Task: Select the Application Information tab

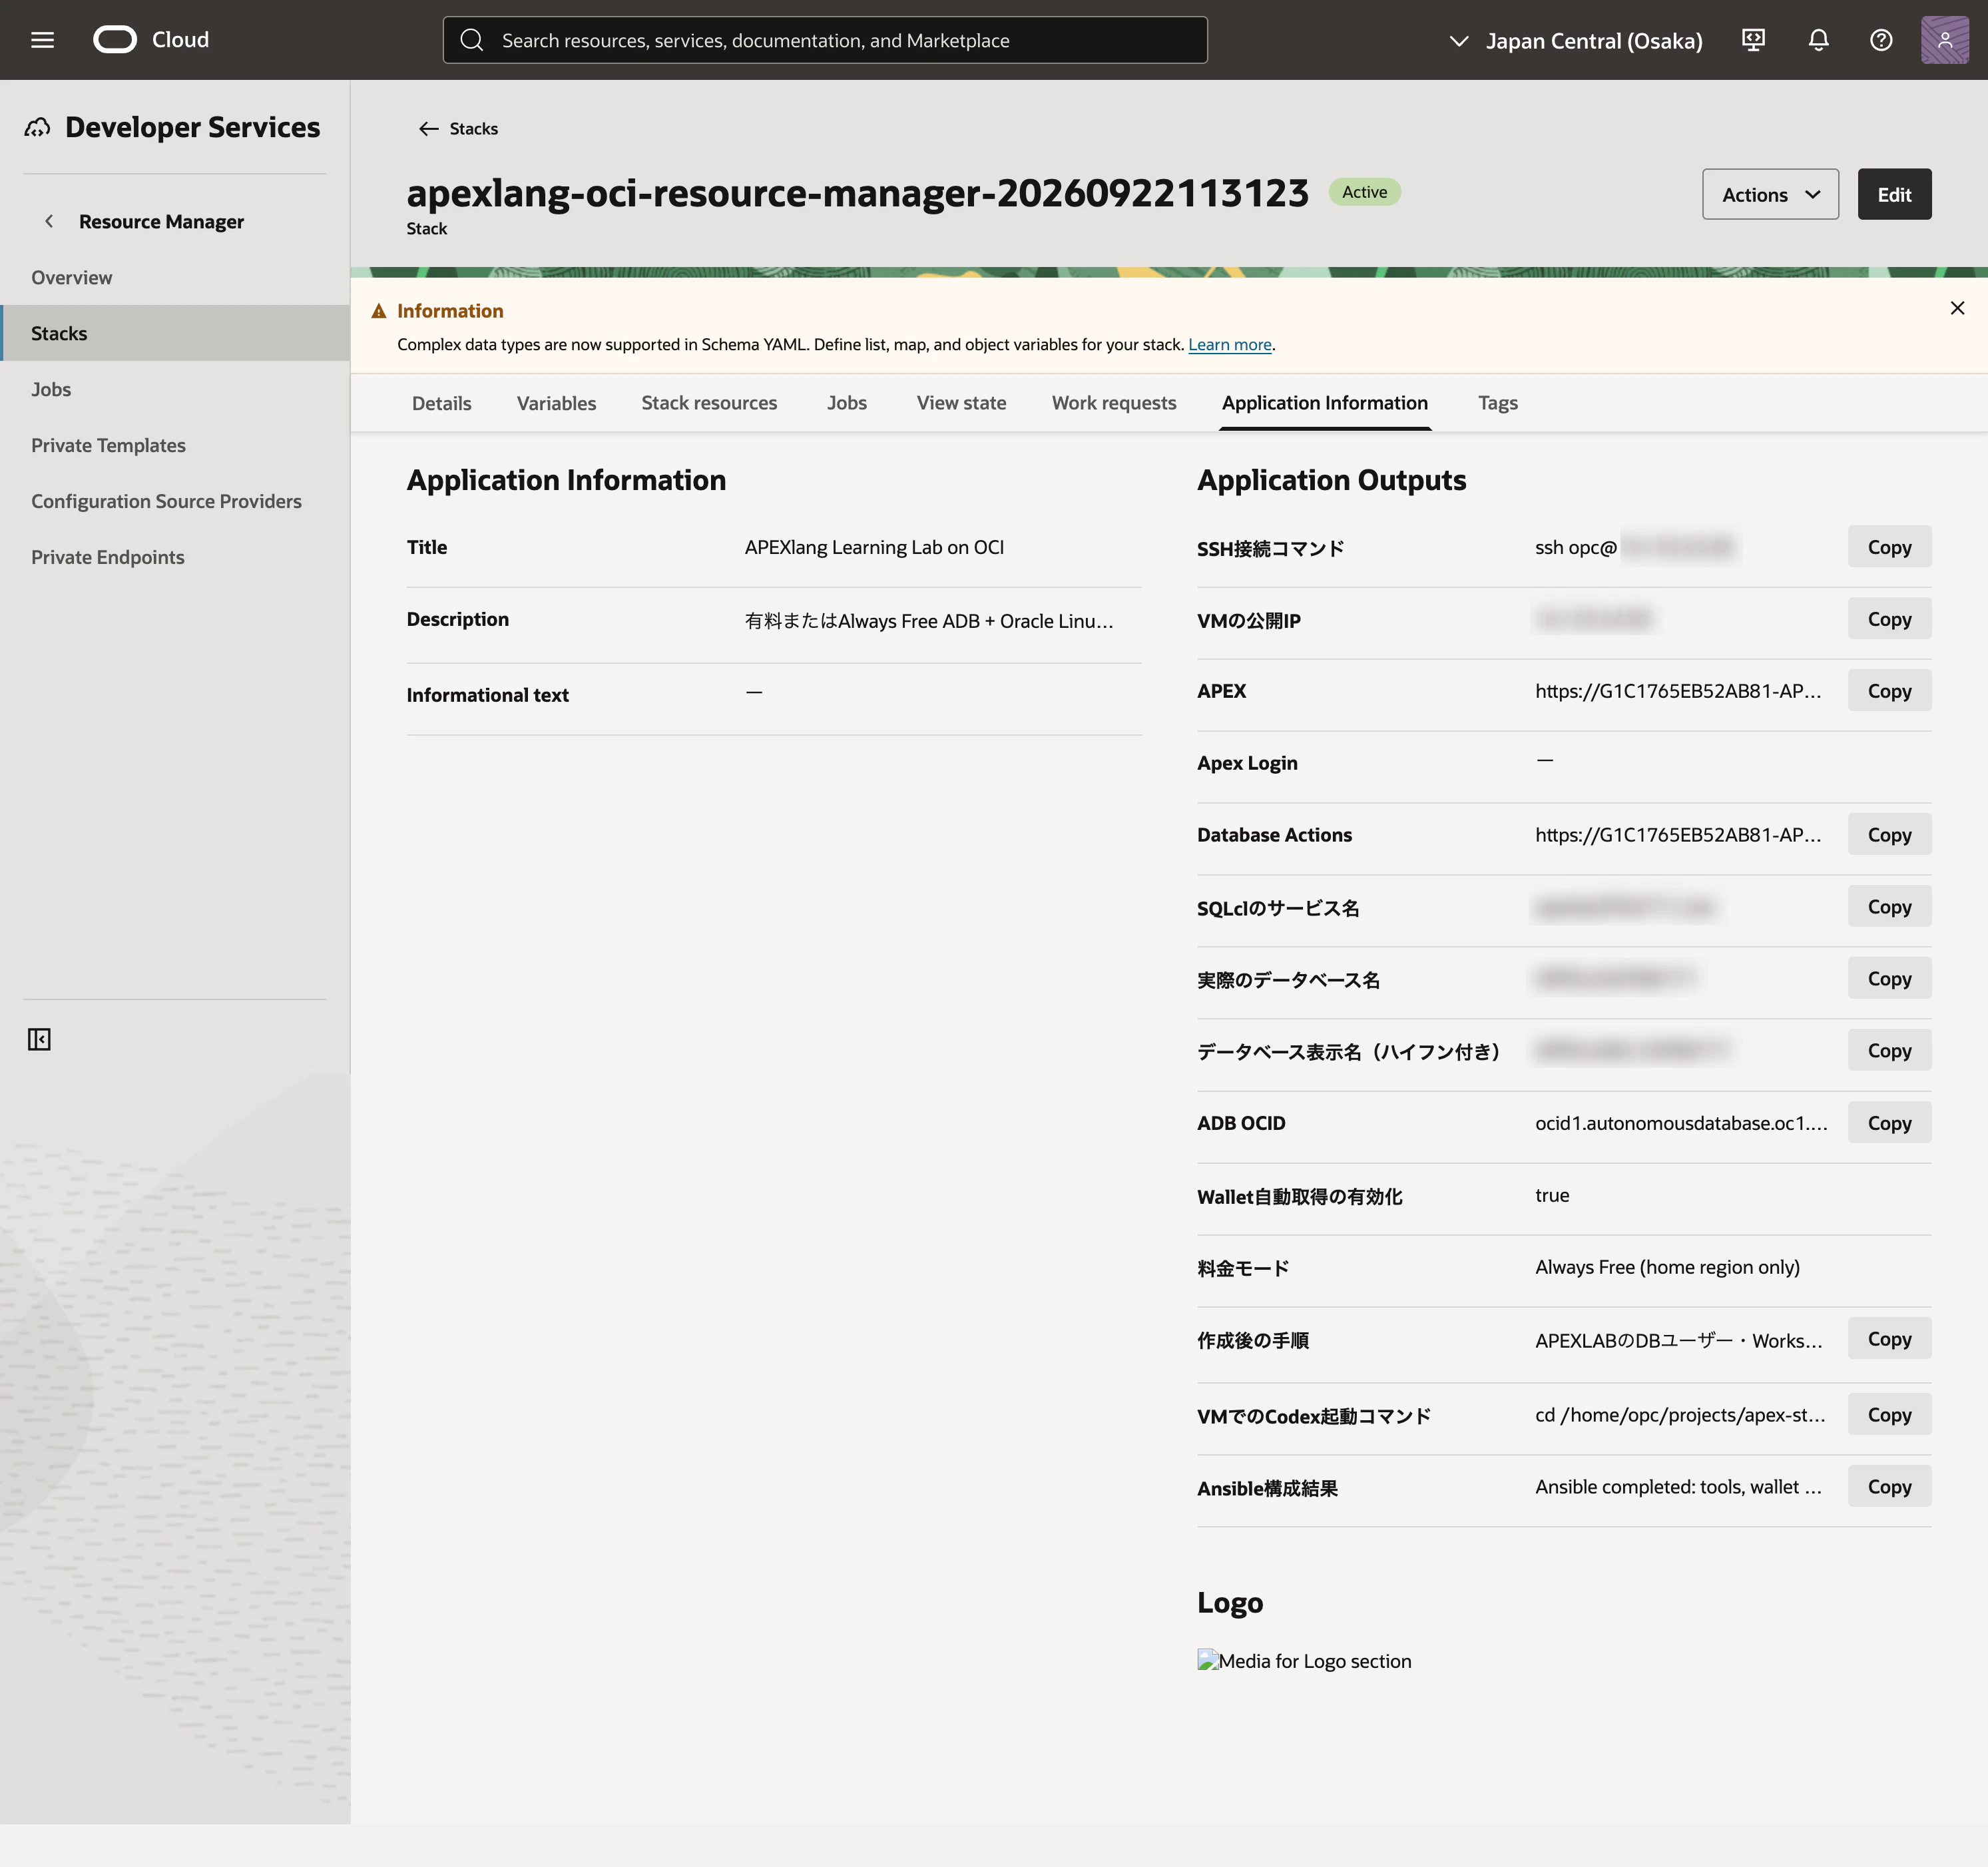Action: (x=1325, y=403)
